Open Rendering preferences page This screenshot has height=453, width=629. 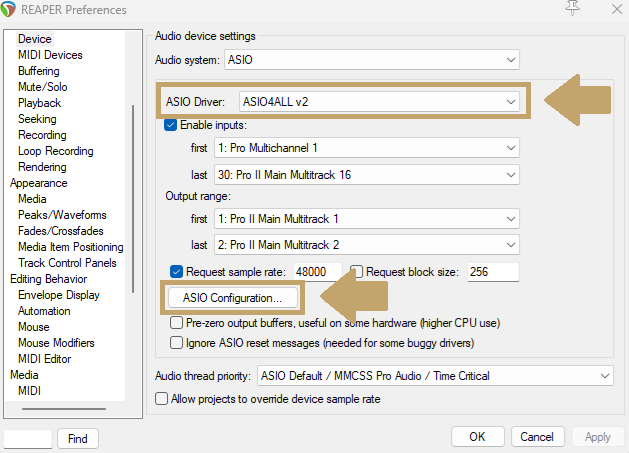(x=42, y=167)
